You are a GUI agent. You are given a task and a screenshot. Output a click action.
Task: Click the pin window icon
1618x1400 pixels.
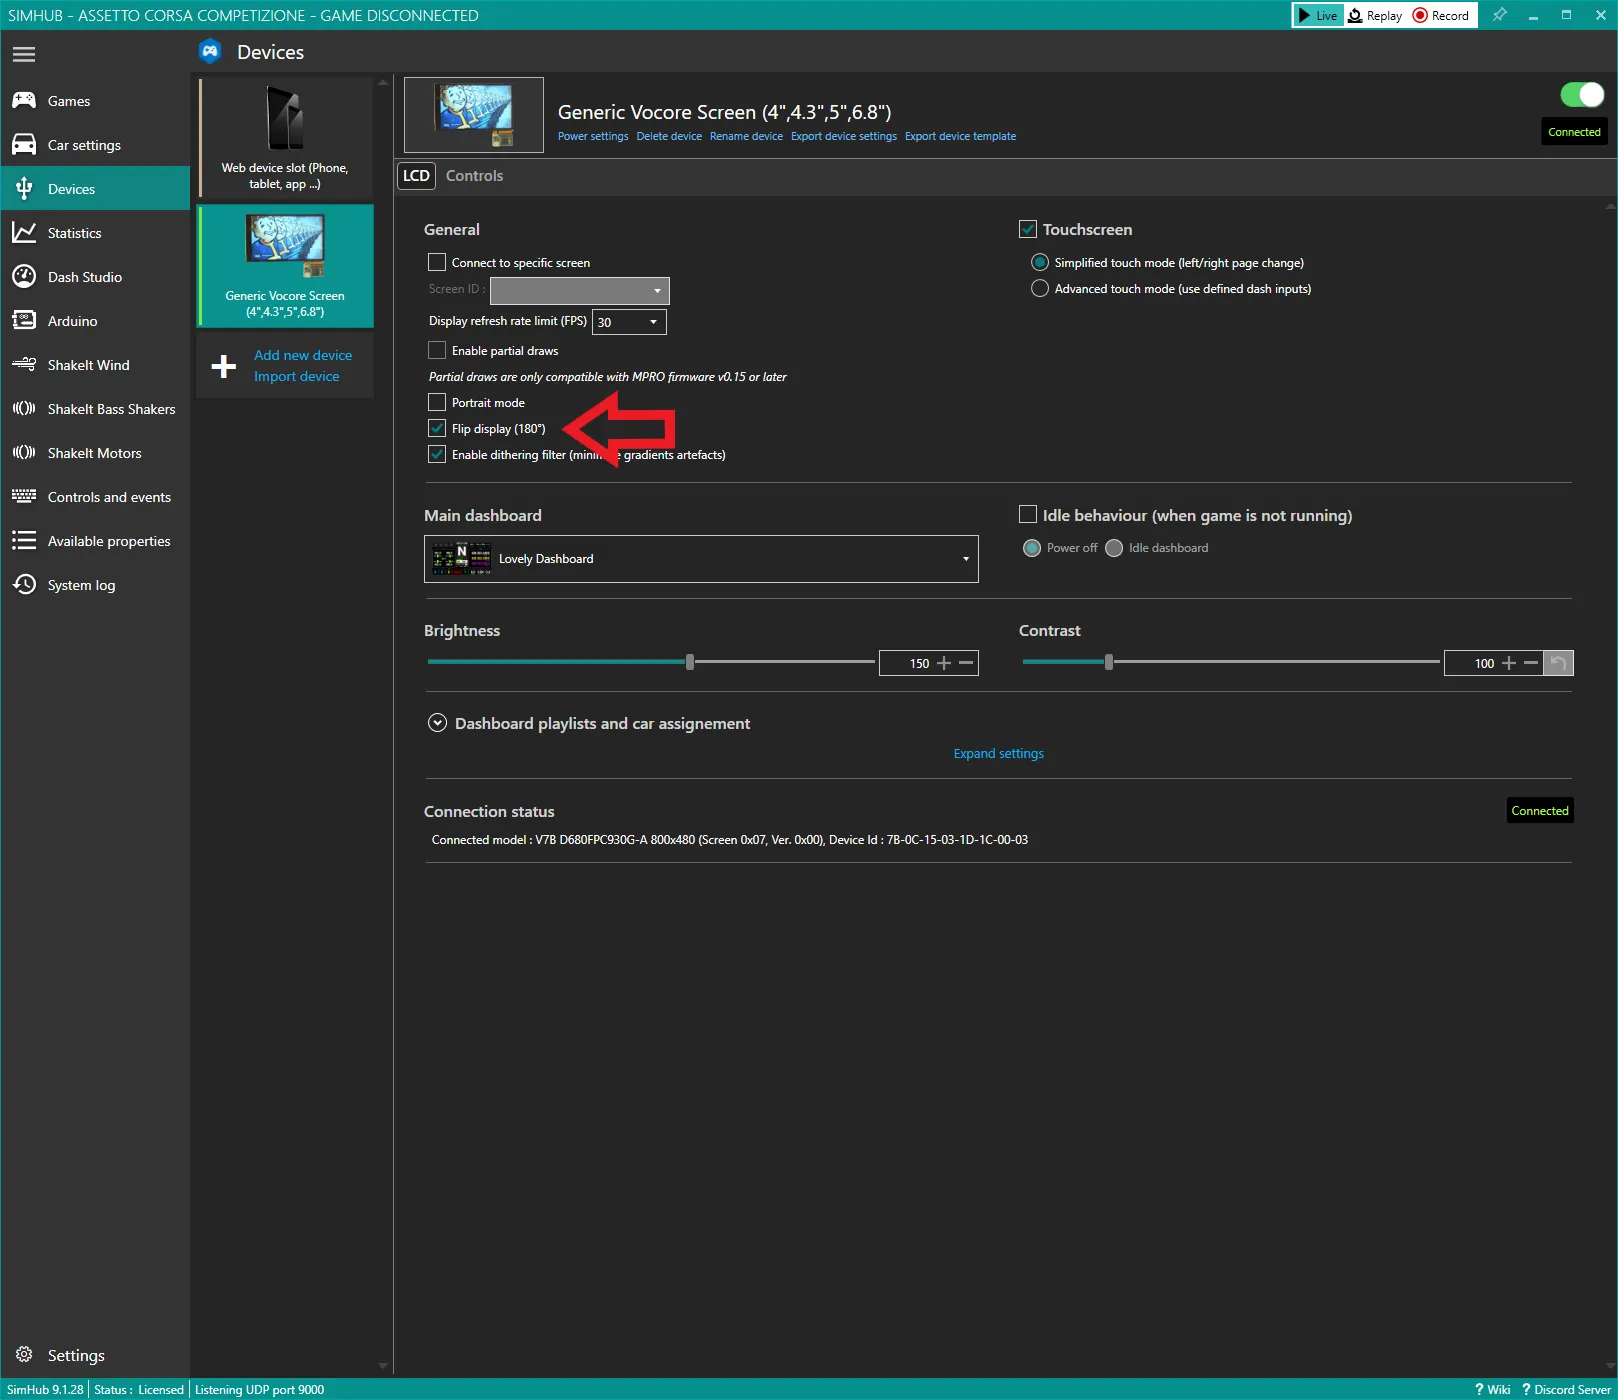(x=1499, y=15)
